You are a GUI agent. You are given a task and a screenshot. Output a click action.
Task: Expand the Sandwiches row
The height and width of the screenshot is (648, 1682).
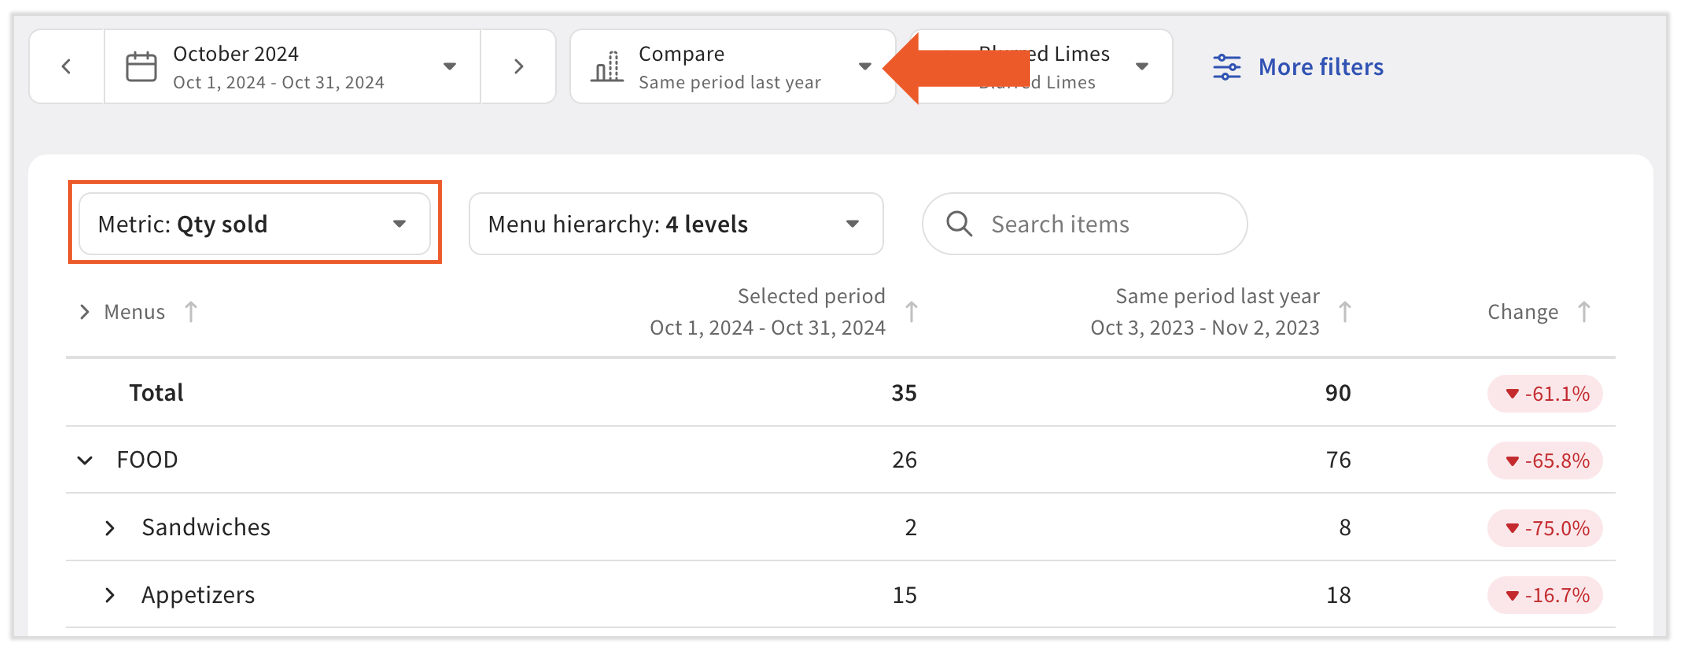coord(110,528)
